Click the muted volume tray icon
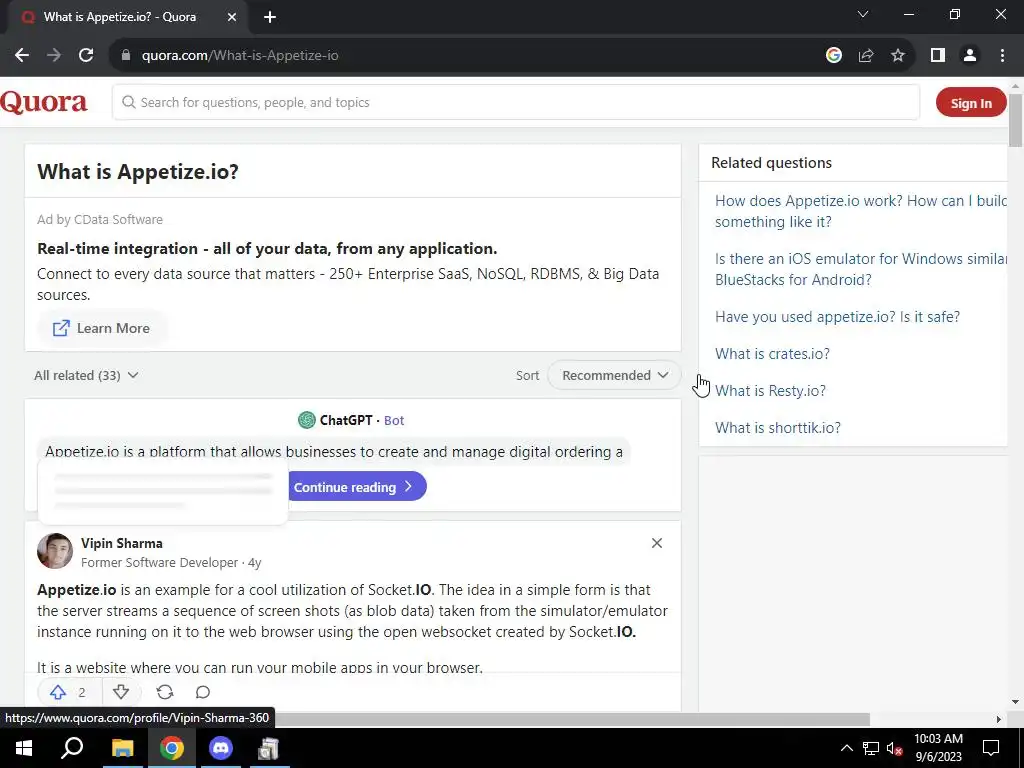The width and height of the screenshot is (1024, 768). click(894, 748)
